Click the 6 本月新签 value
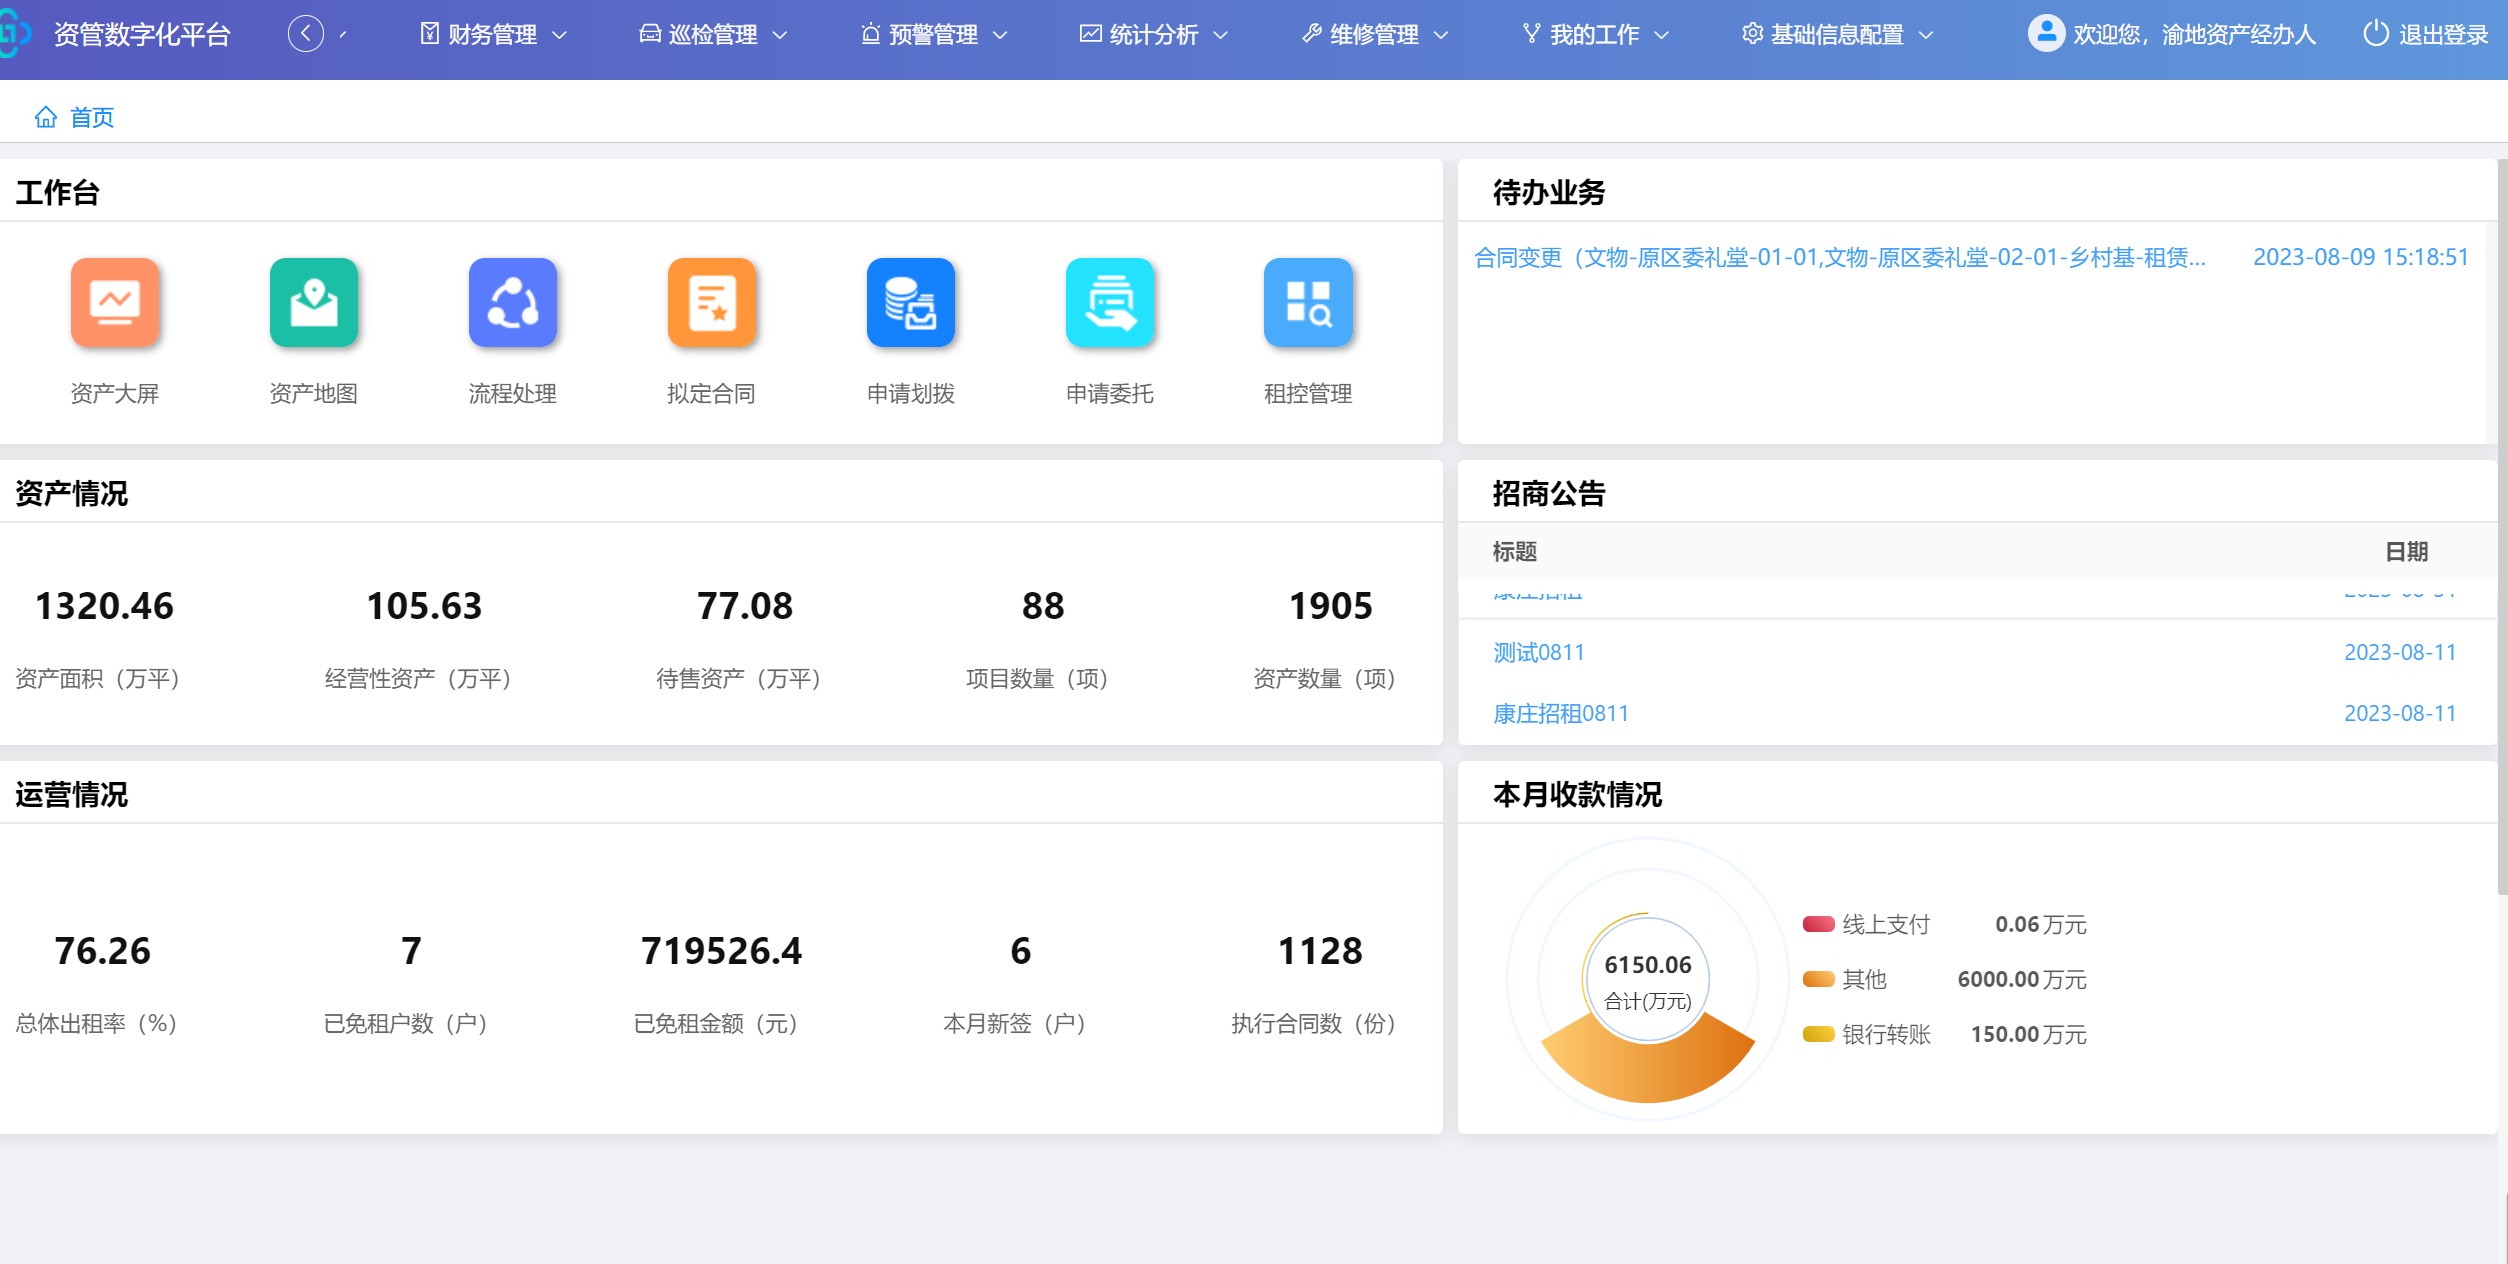The height and width of the screenshot is (1264, 2508). (x=1020, y=951)
